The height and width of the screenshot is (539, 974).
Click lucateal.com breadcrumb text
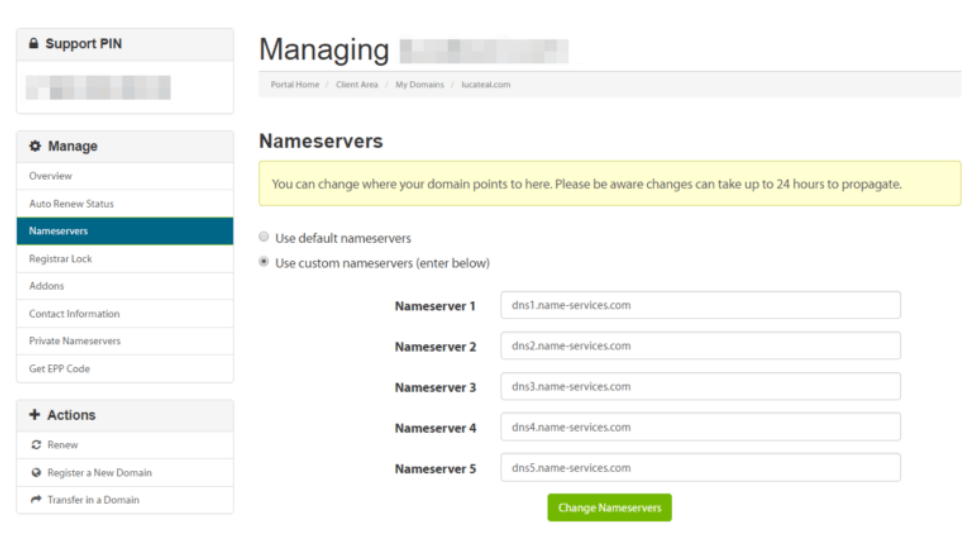tap(486, 84)
